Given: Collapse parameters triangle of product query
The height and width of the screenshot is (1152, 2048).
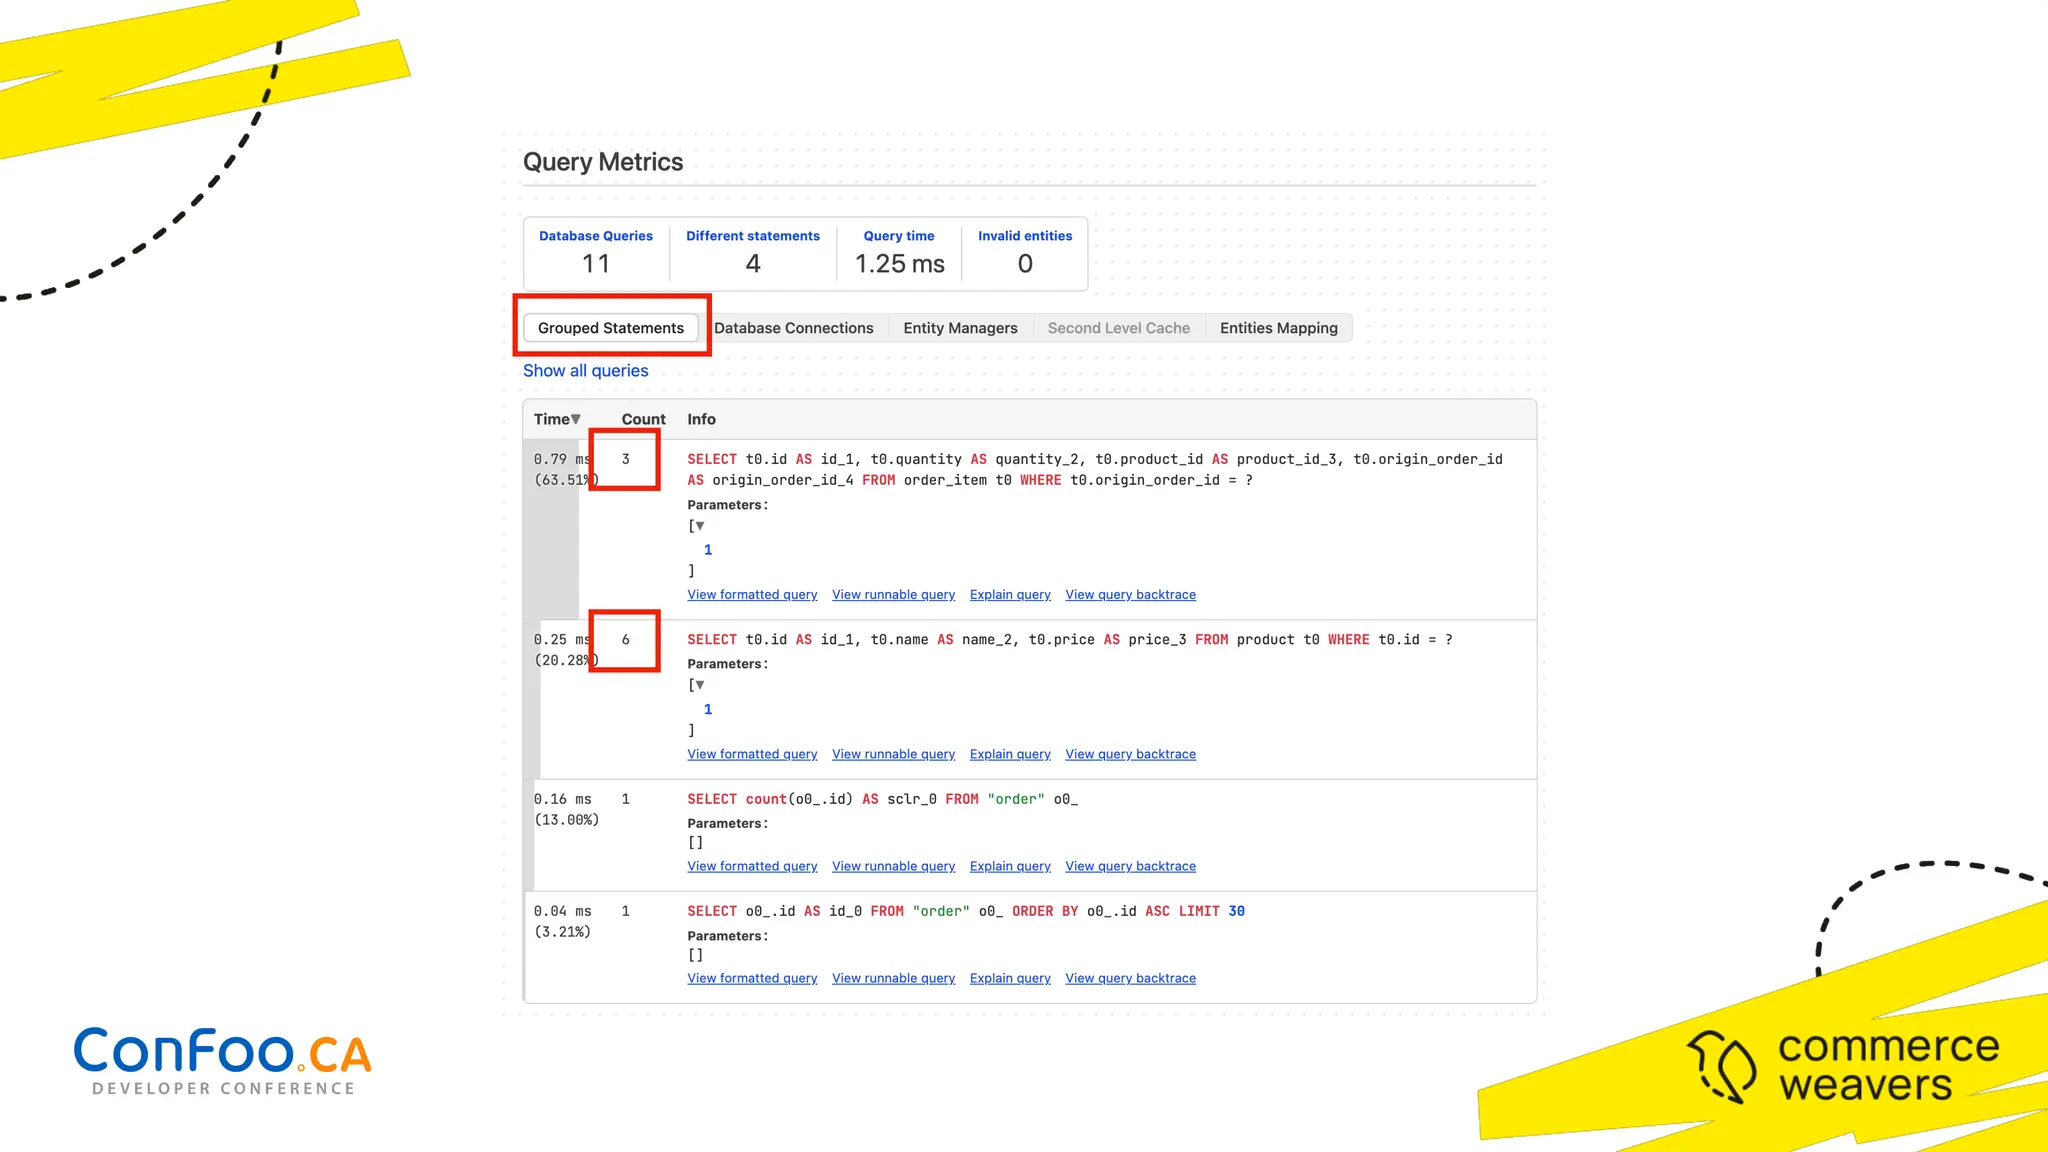Looking at the screenshot, I should click(x=700, y=685).
